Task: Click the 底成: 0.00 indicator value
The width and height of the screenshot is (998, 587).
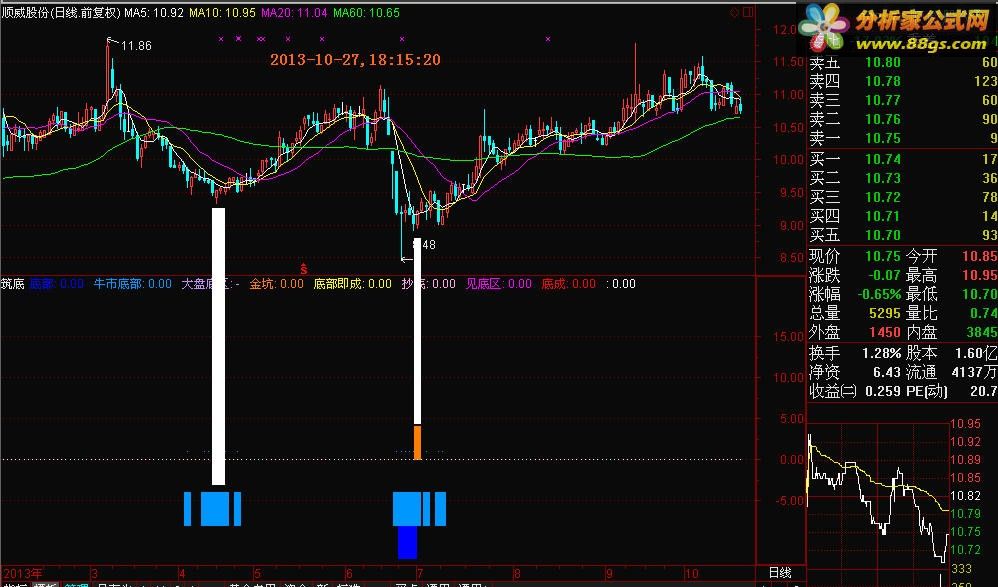Action: [568, 284]
